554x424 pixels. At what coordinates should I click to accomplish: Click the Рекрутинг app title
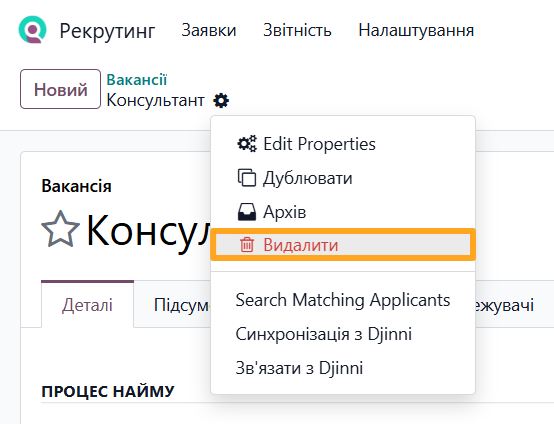(x=107, y=31)
